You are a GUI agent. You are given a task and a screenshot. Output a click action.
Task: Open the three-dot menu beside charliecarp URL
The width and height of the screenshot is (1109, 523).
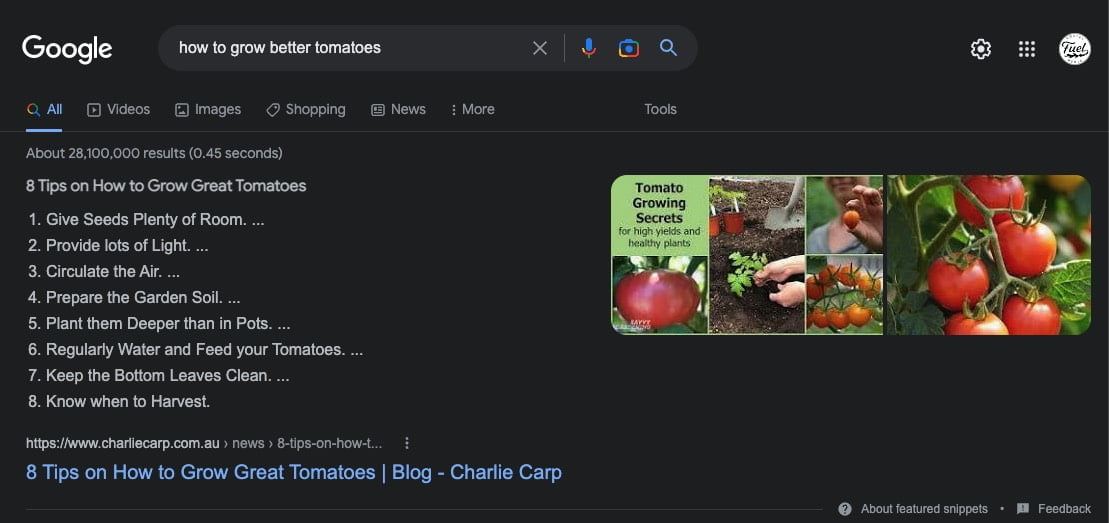click(x=407, y=443)
